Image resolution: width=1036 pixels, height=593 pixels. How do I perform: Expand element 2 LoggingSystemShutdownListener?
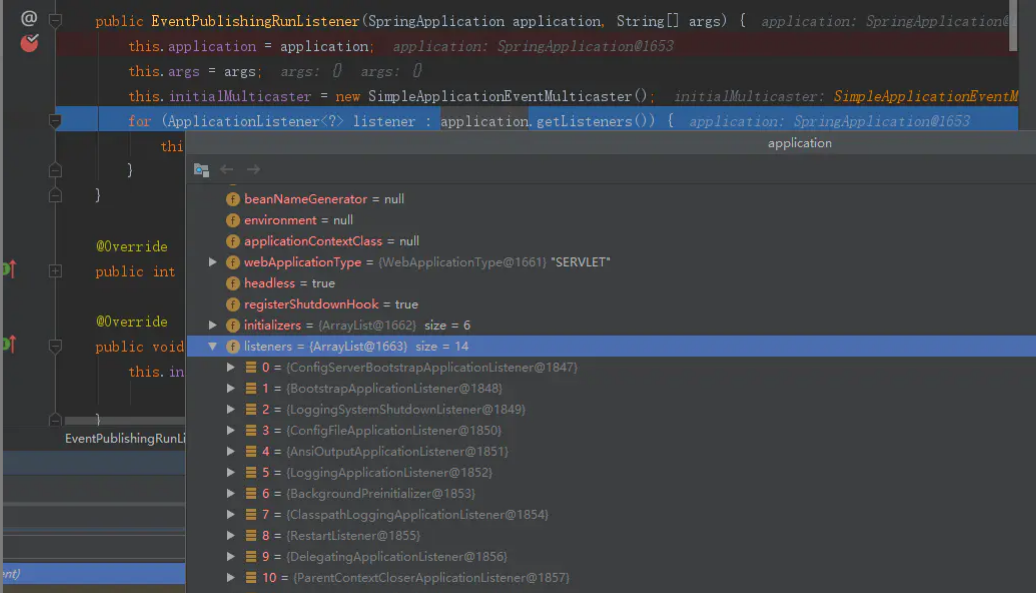231,409
